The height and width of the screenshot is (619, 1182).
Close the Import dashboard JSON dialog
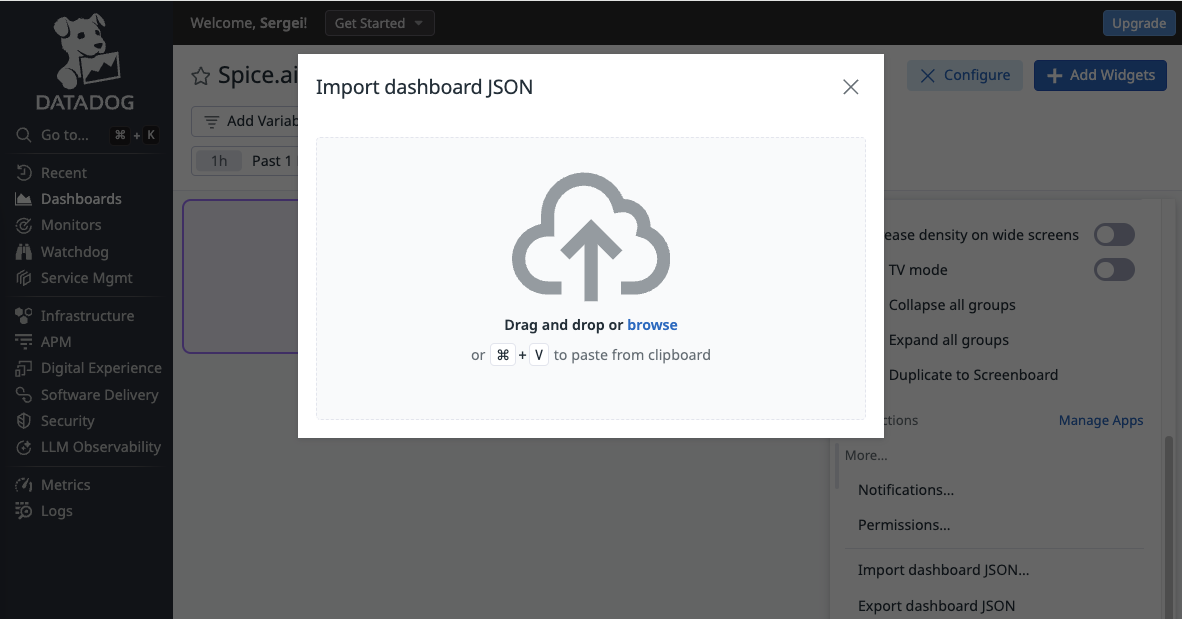[x=851, y=87]
